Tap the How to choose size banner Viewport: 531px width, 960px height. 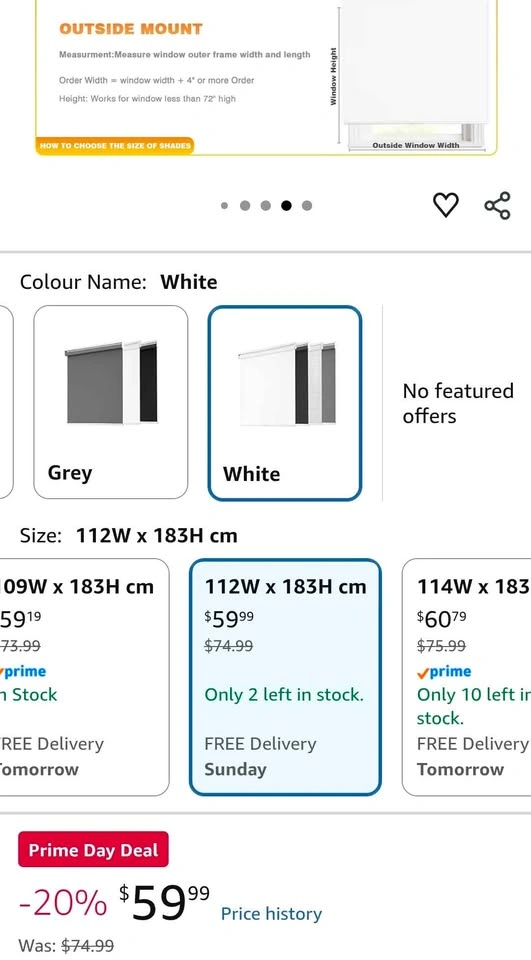coord(115,146)
